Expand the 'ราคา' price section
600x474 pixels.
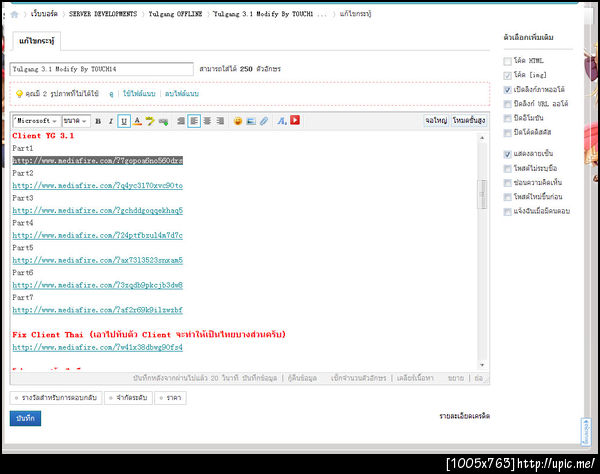pyautogui.click(x=170, y=398)
